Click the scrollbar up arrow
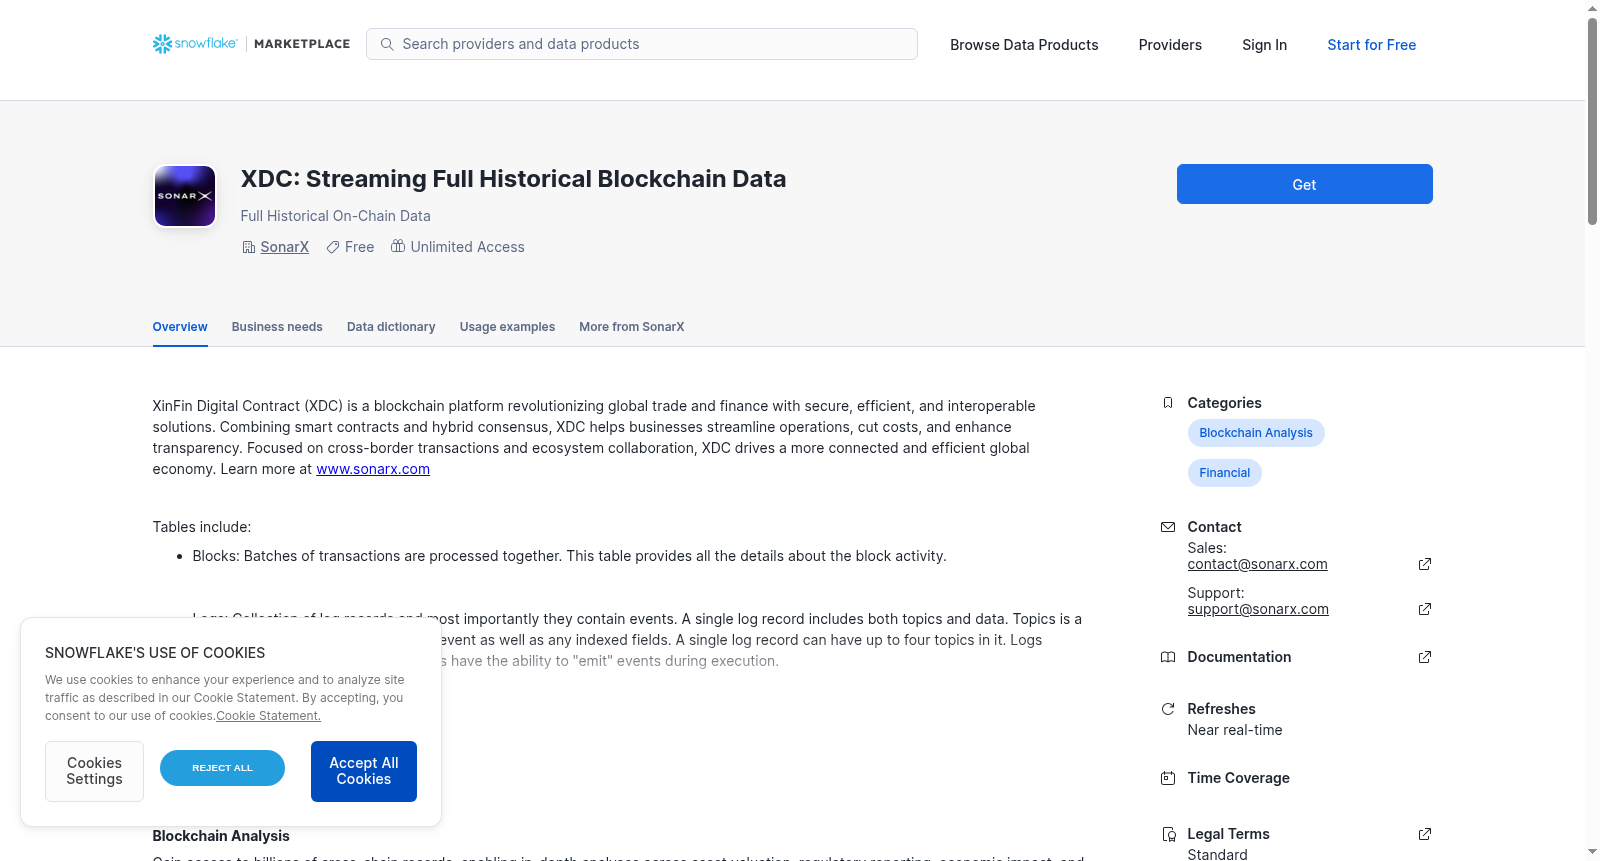This screenshot has height=861, width=1600. click(x=1592, y=8)
